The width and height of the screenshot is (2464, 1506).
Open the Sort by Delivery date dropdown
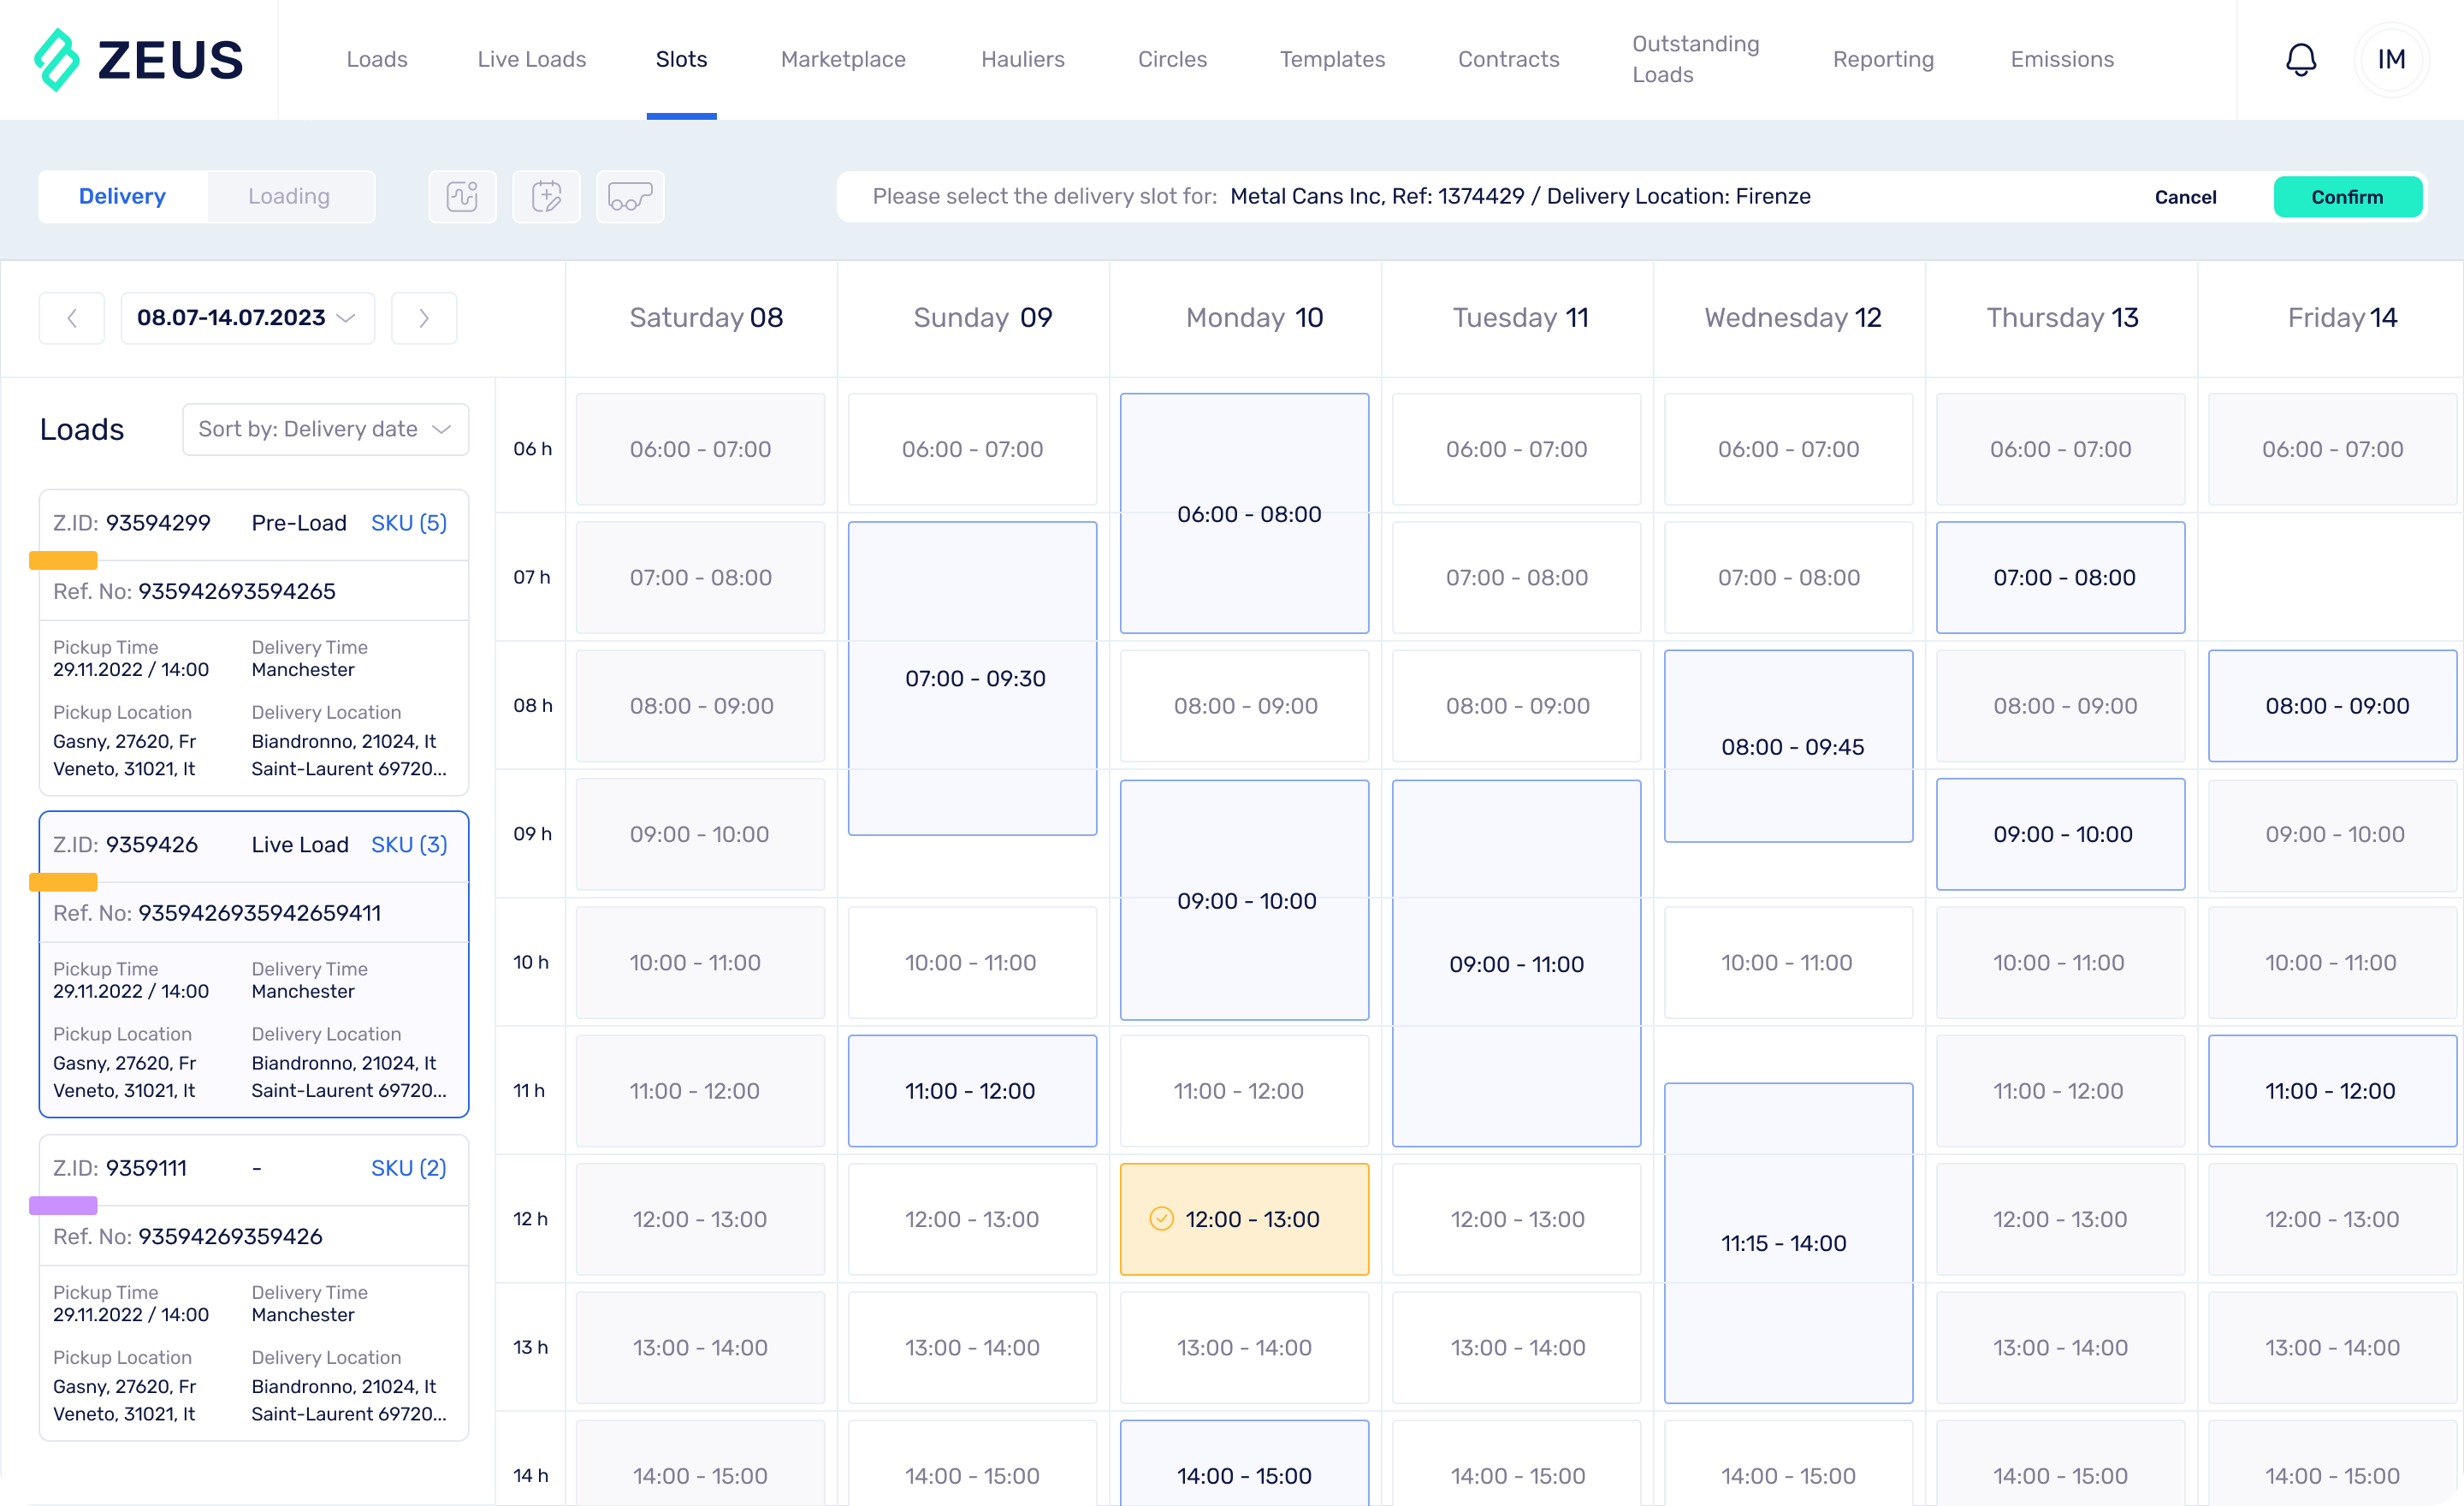(325, 429)
